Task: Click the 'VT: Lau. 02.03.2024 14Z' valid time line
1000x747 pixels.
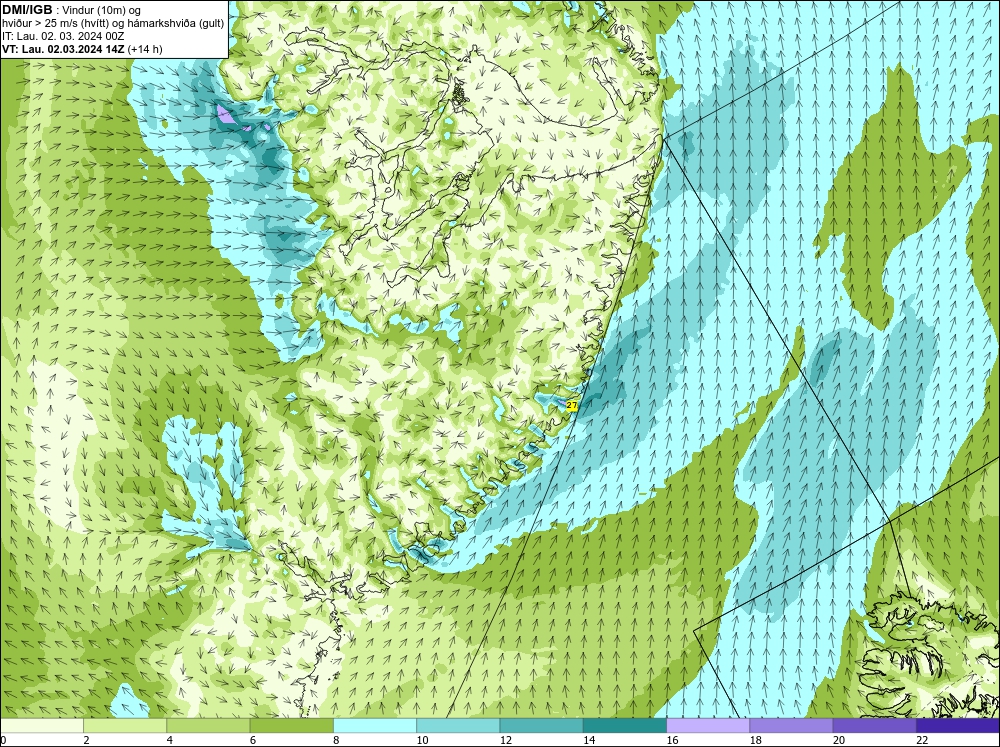Action: [x=82, y=49]
